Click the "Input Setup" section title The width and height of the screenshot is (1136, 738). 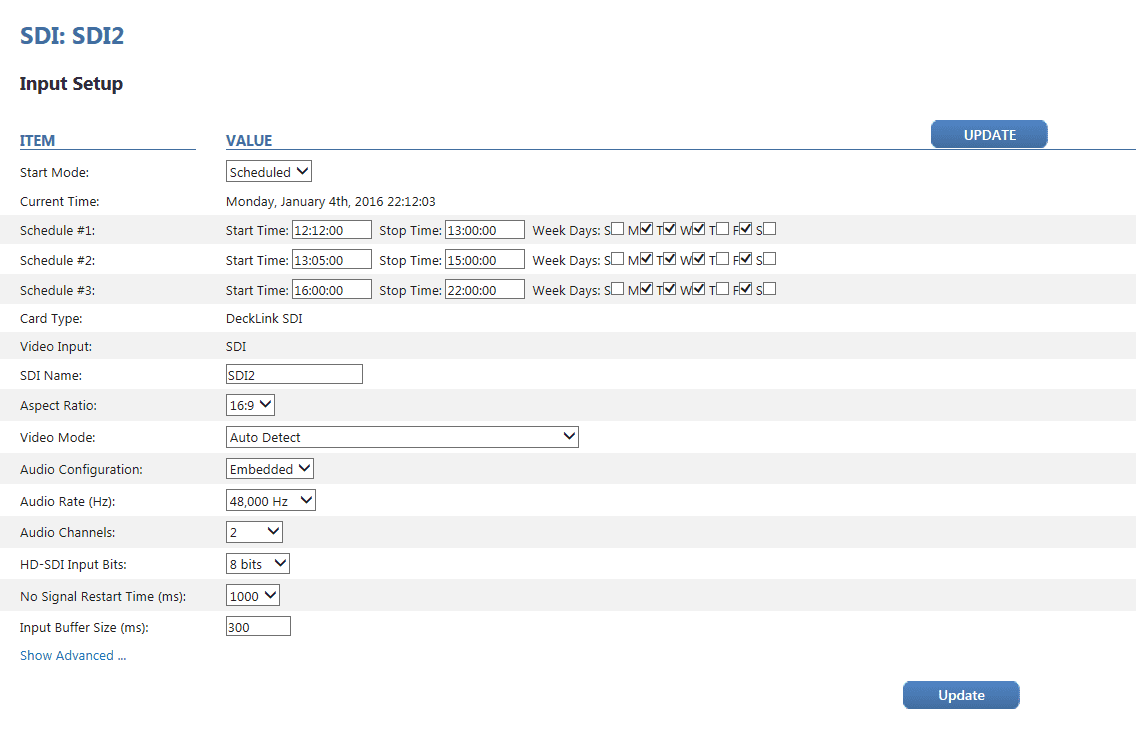pos(71,84)
